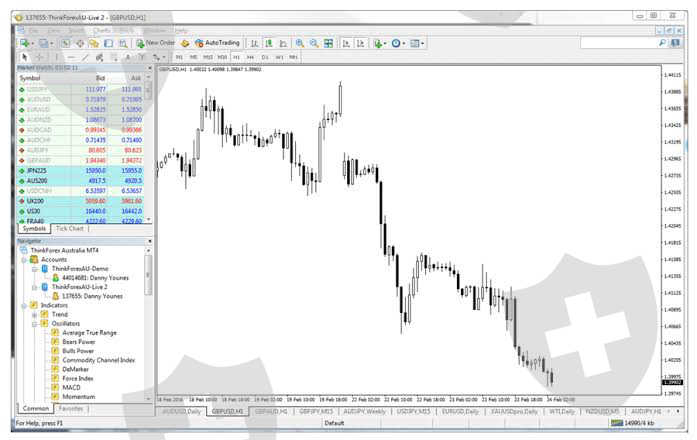697x440 pixels.
Task: Switch to the Tick Chart tab
Action: 70,228
